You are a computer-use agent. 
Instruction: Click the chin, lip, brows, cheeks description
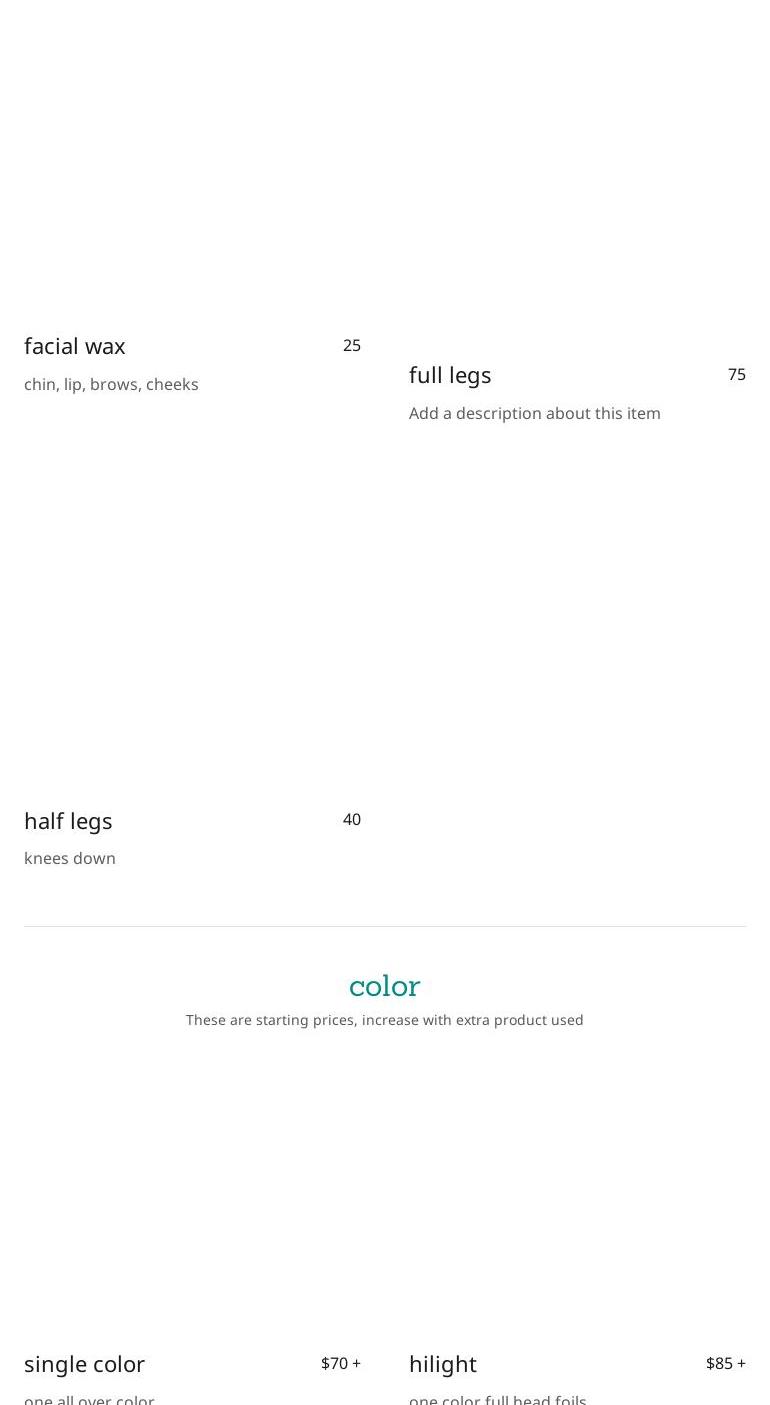click(111, 384)
